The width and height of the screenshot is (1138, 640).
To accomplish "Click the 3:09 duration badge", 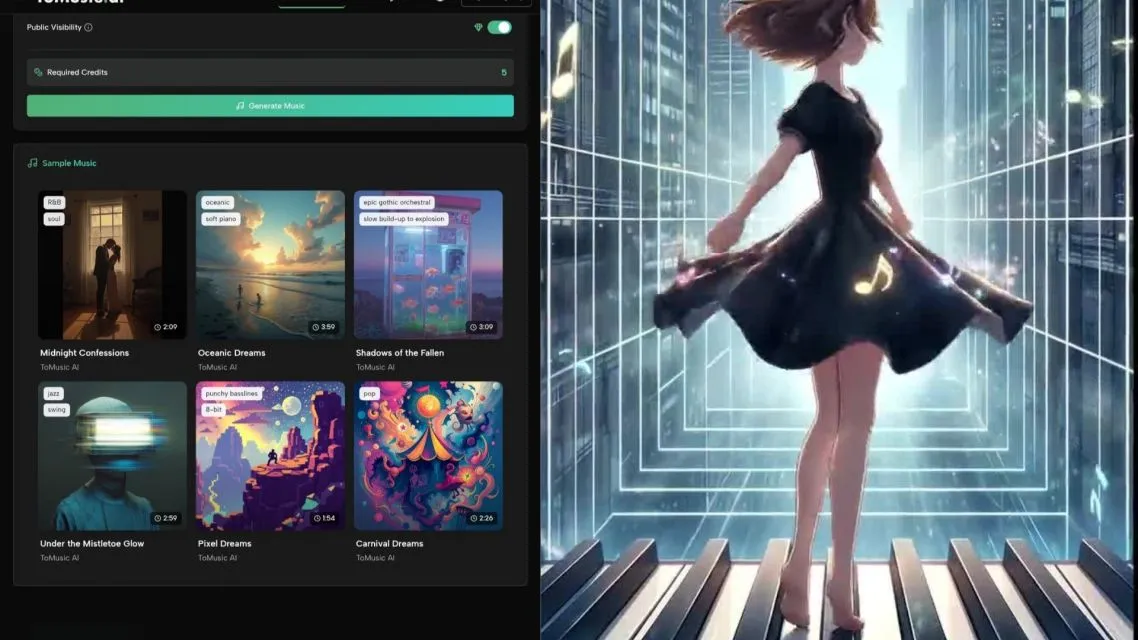I will coord(481,327).
